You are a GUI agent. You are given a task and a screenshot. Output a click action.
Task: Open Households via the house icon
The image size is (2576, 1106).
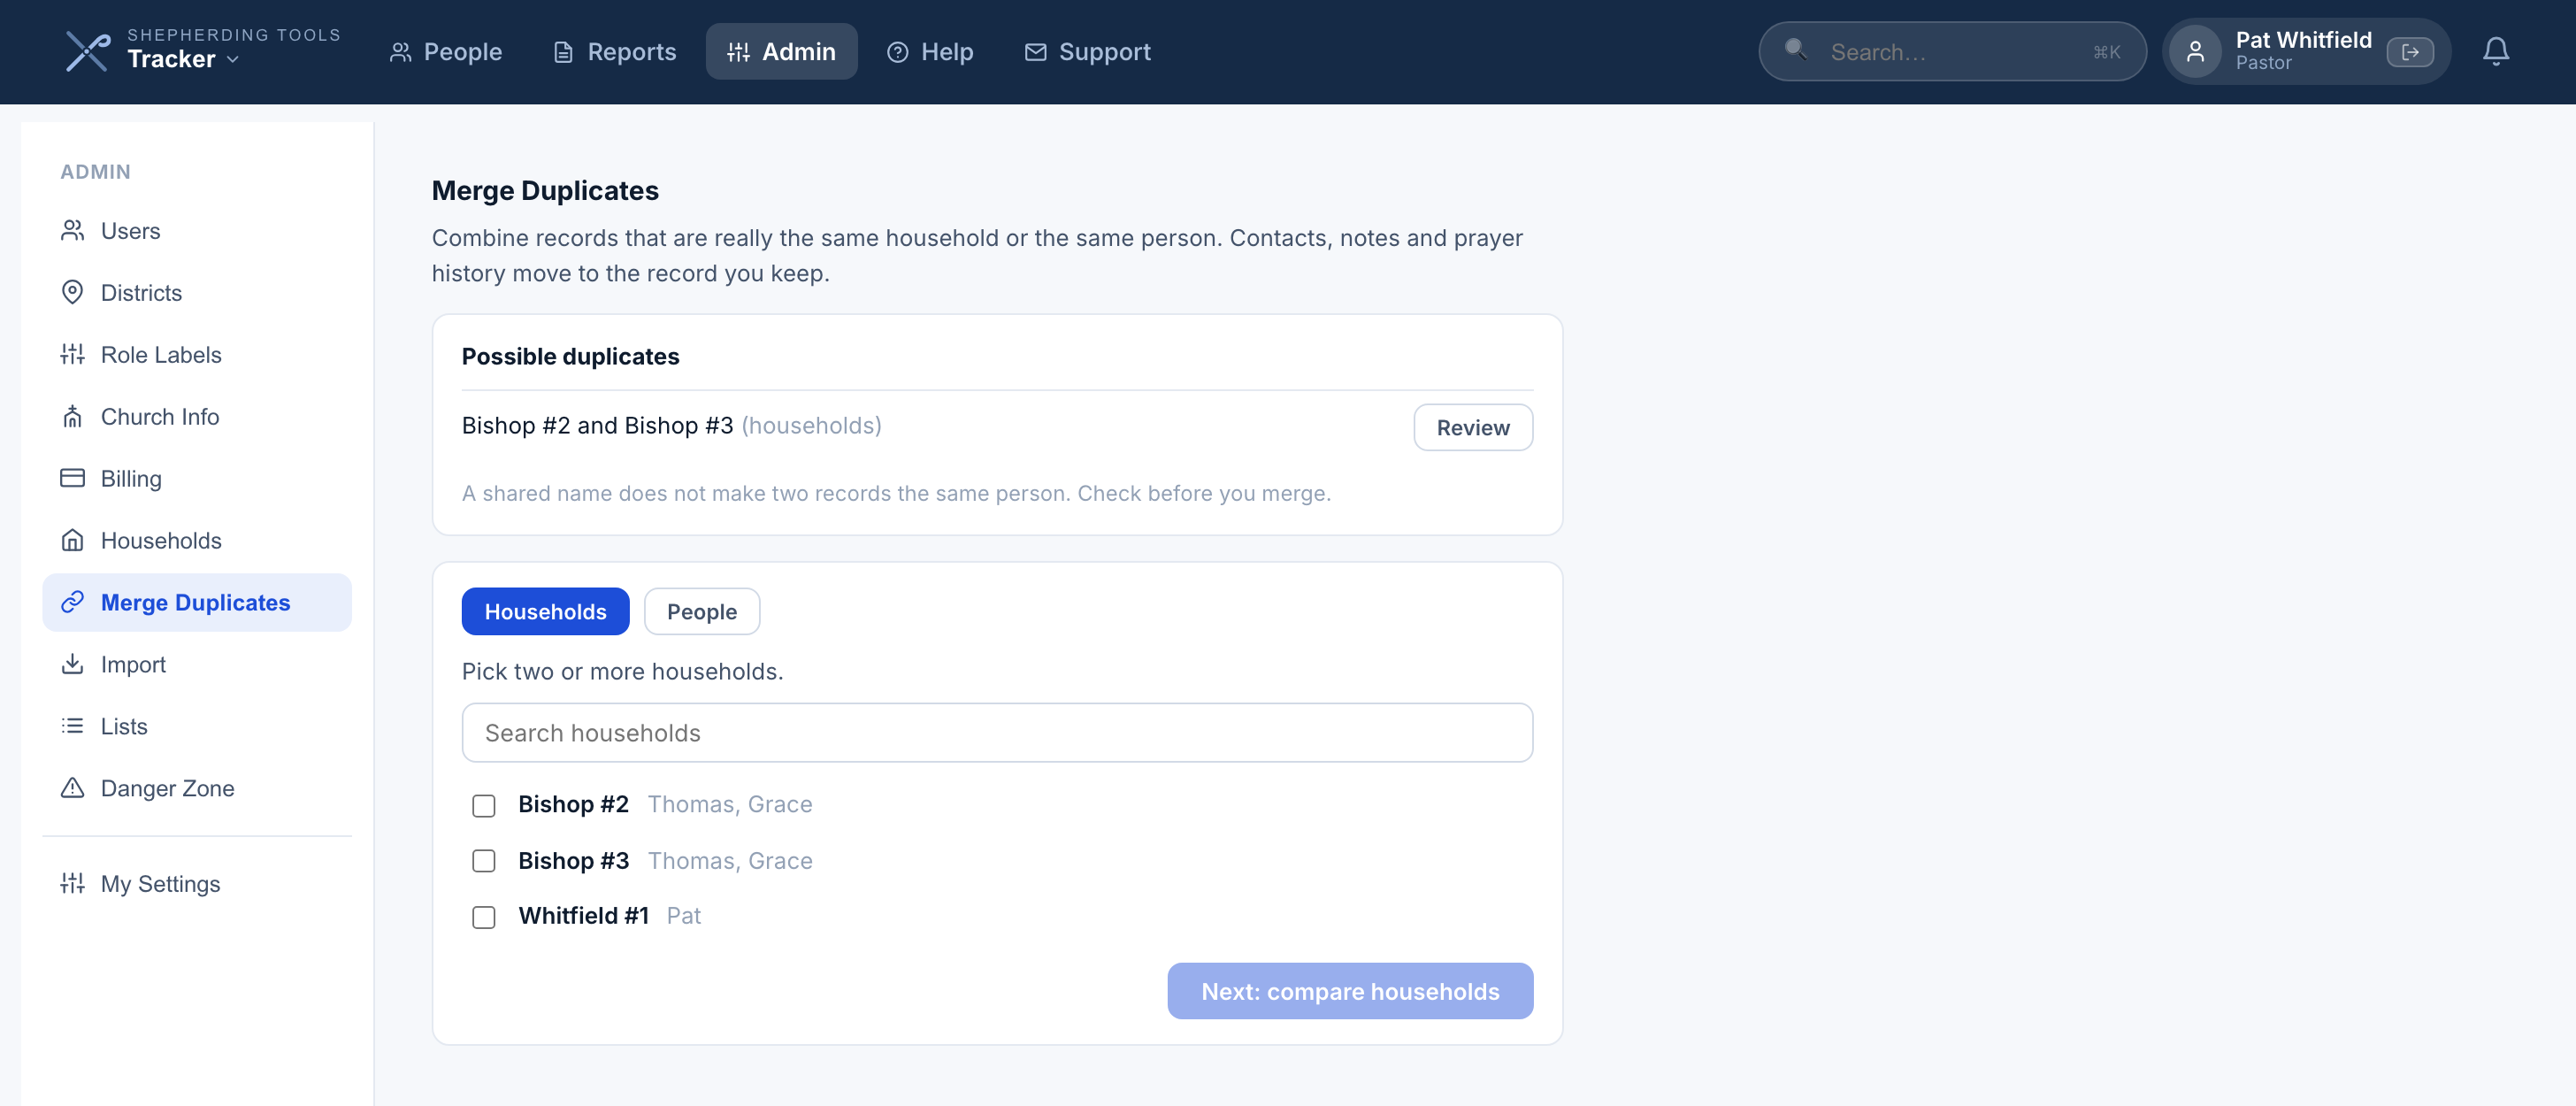pyautogui.click(x=72, y=541)
